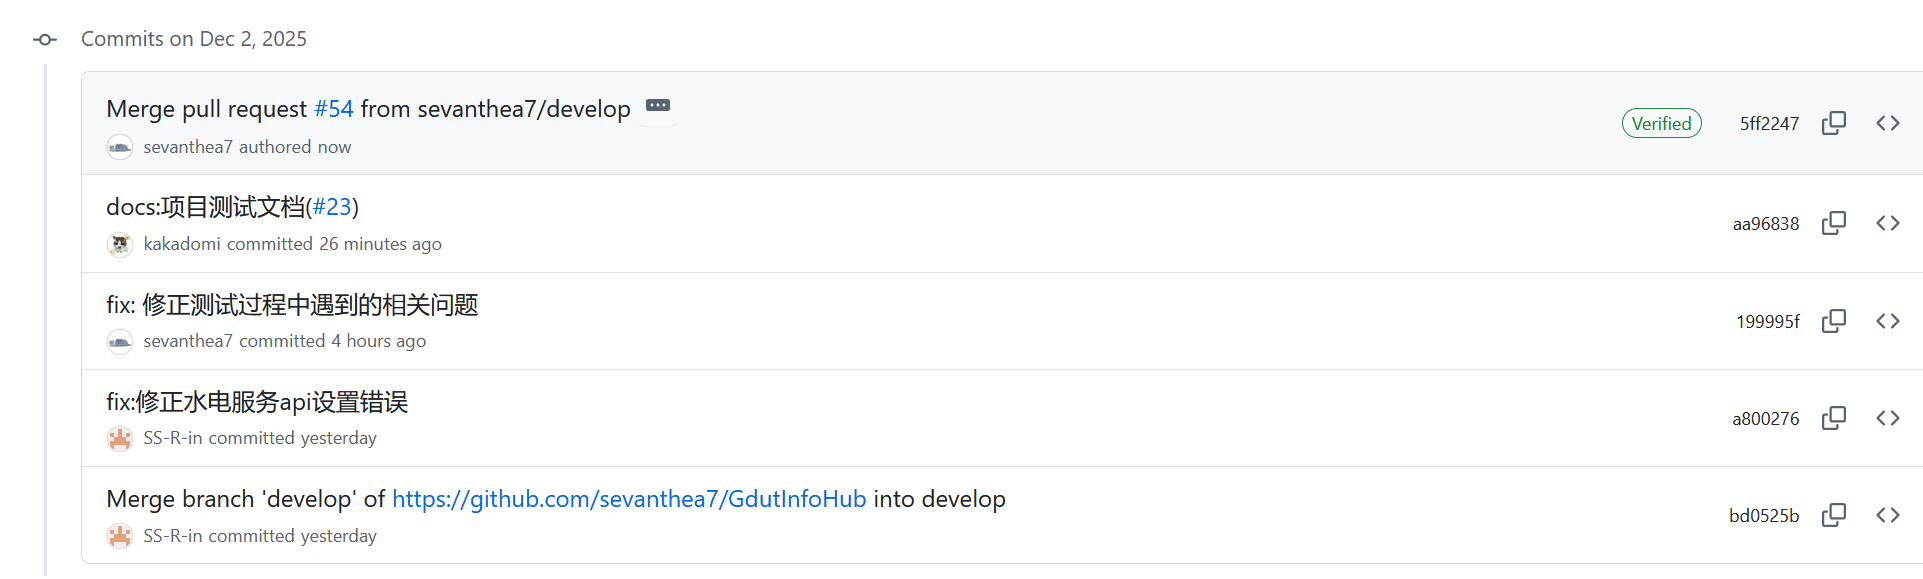The height and width of the screenshot is (579, 1923).
Task: Browse repository at commit aa96838
Action: [x=1887, y=223]
